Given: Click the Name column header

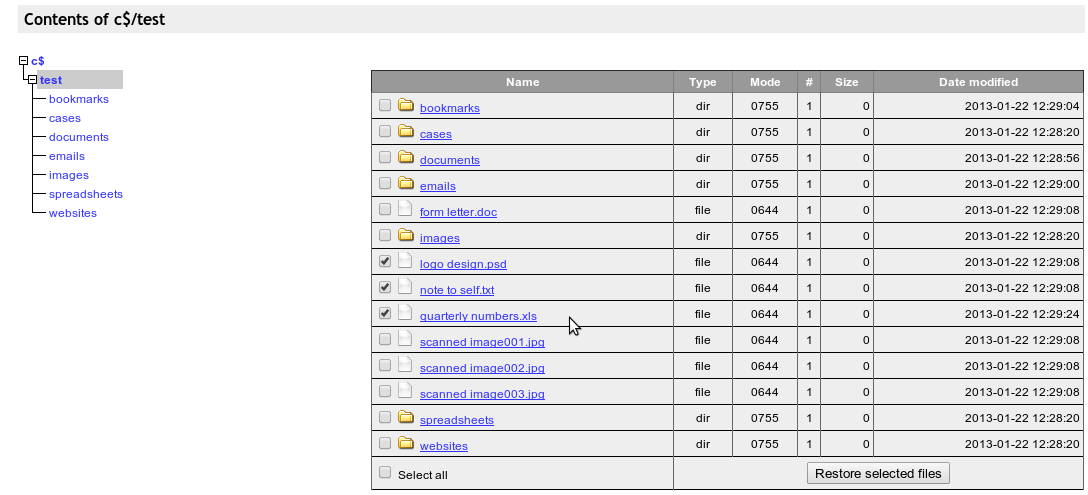Looking at the screenshot, I should tap(522, 82).
